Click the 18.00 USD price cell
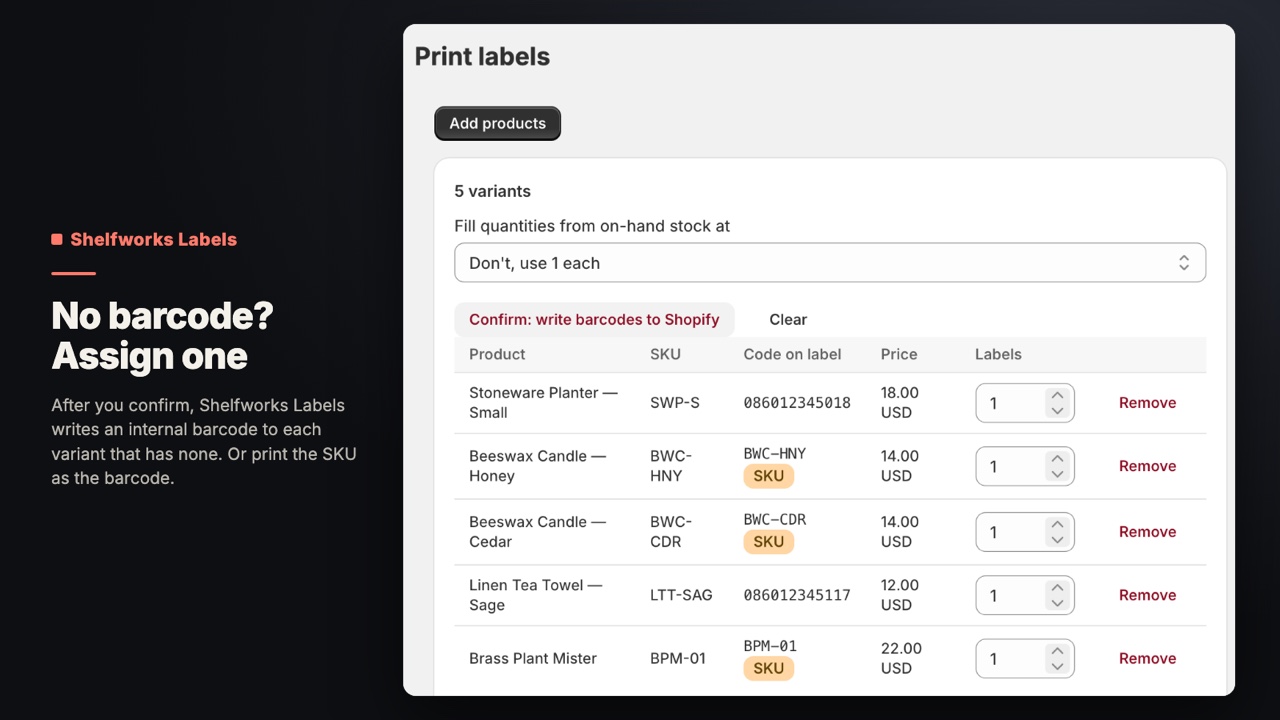The image size is (1280, 720). (900, 403)
